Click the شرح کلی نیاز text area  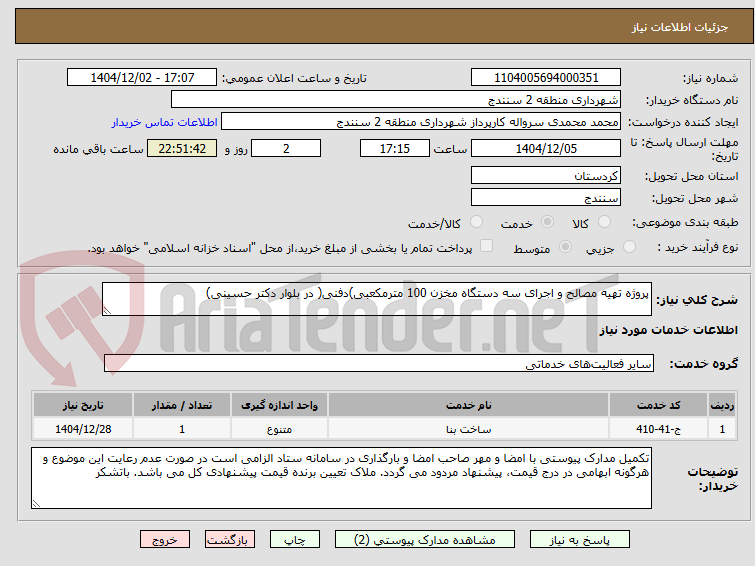point(377,299)
